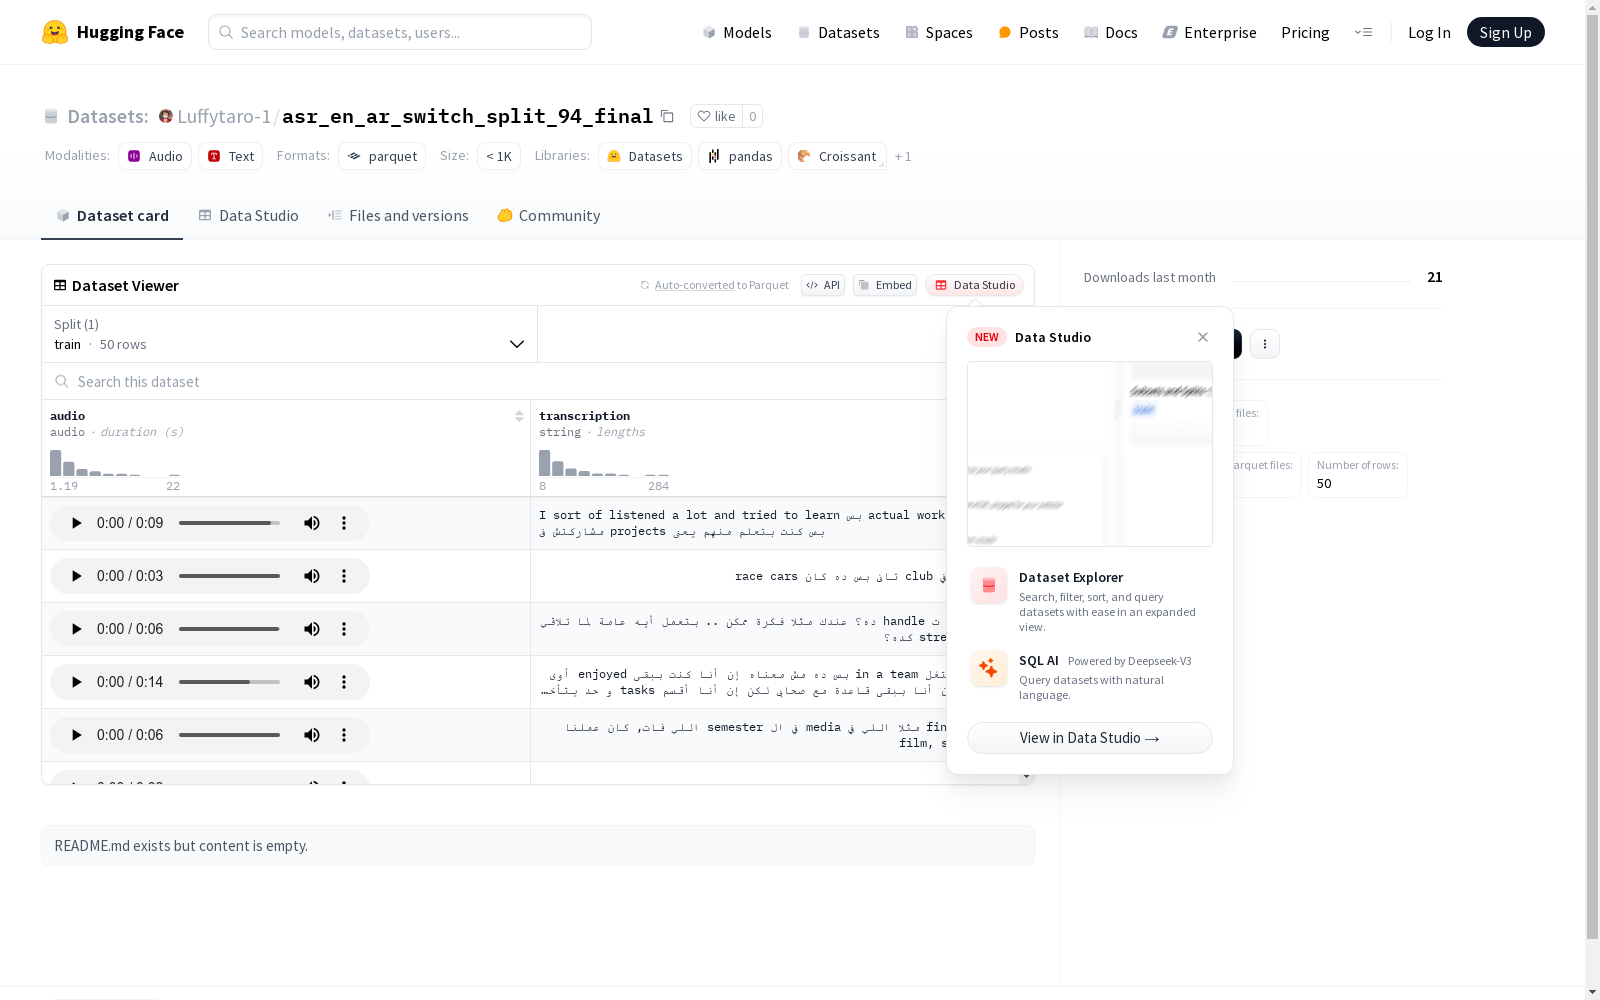The width and height of the screenshot is (1600, 1000).
Task: Expand the +1 more libraries tag
Action: (903, 156)
